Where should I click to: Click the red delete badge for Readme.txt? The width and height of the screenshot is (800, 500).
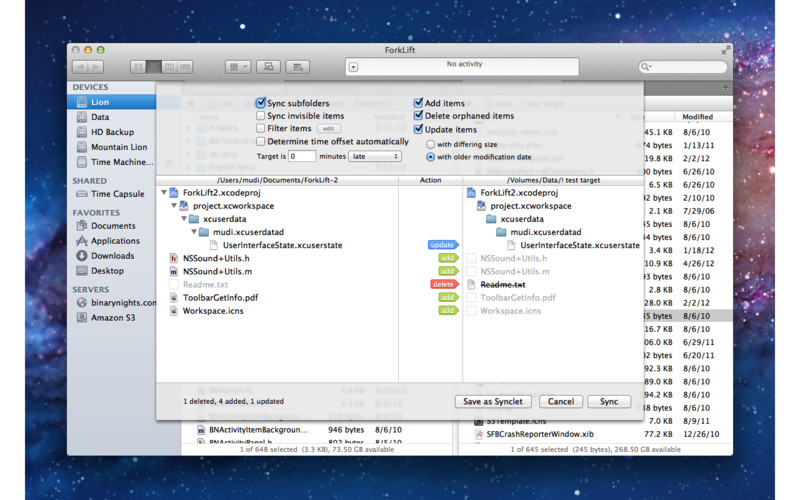(442, 284)
